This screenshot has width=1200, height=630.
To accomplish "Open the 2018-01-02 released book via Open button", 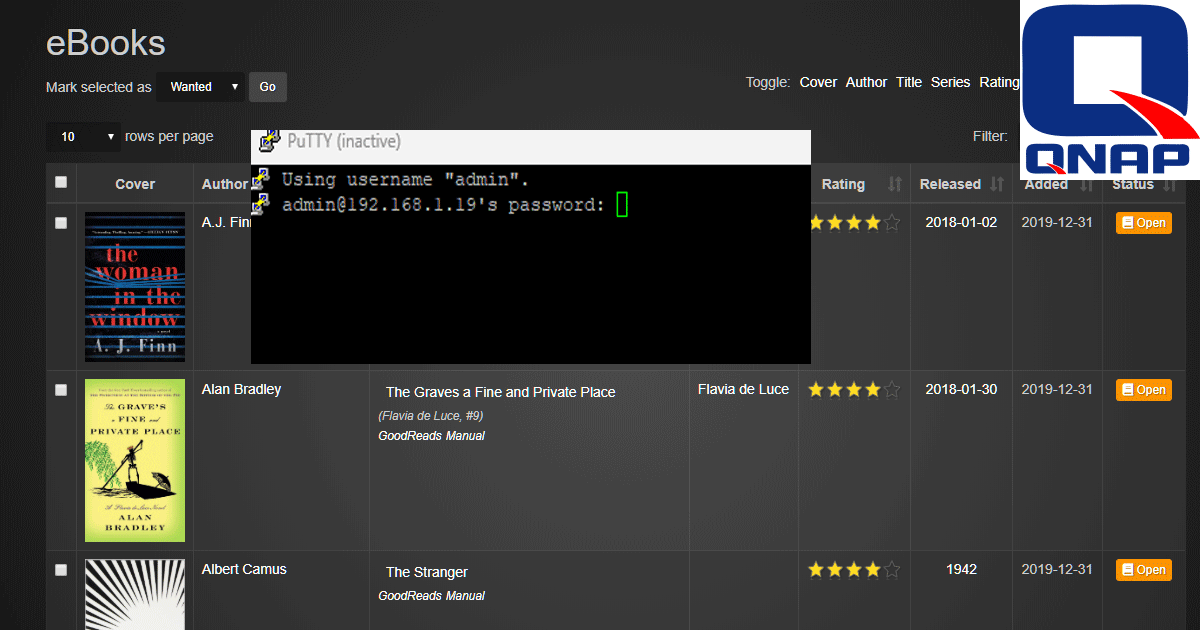I will (x=1143, y=223).
